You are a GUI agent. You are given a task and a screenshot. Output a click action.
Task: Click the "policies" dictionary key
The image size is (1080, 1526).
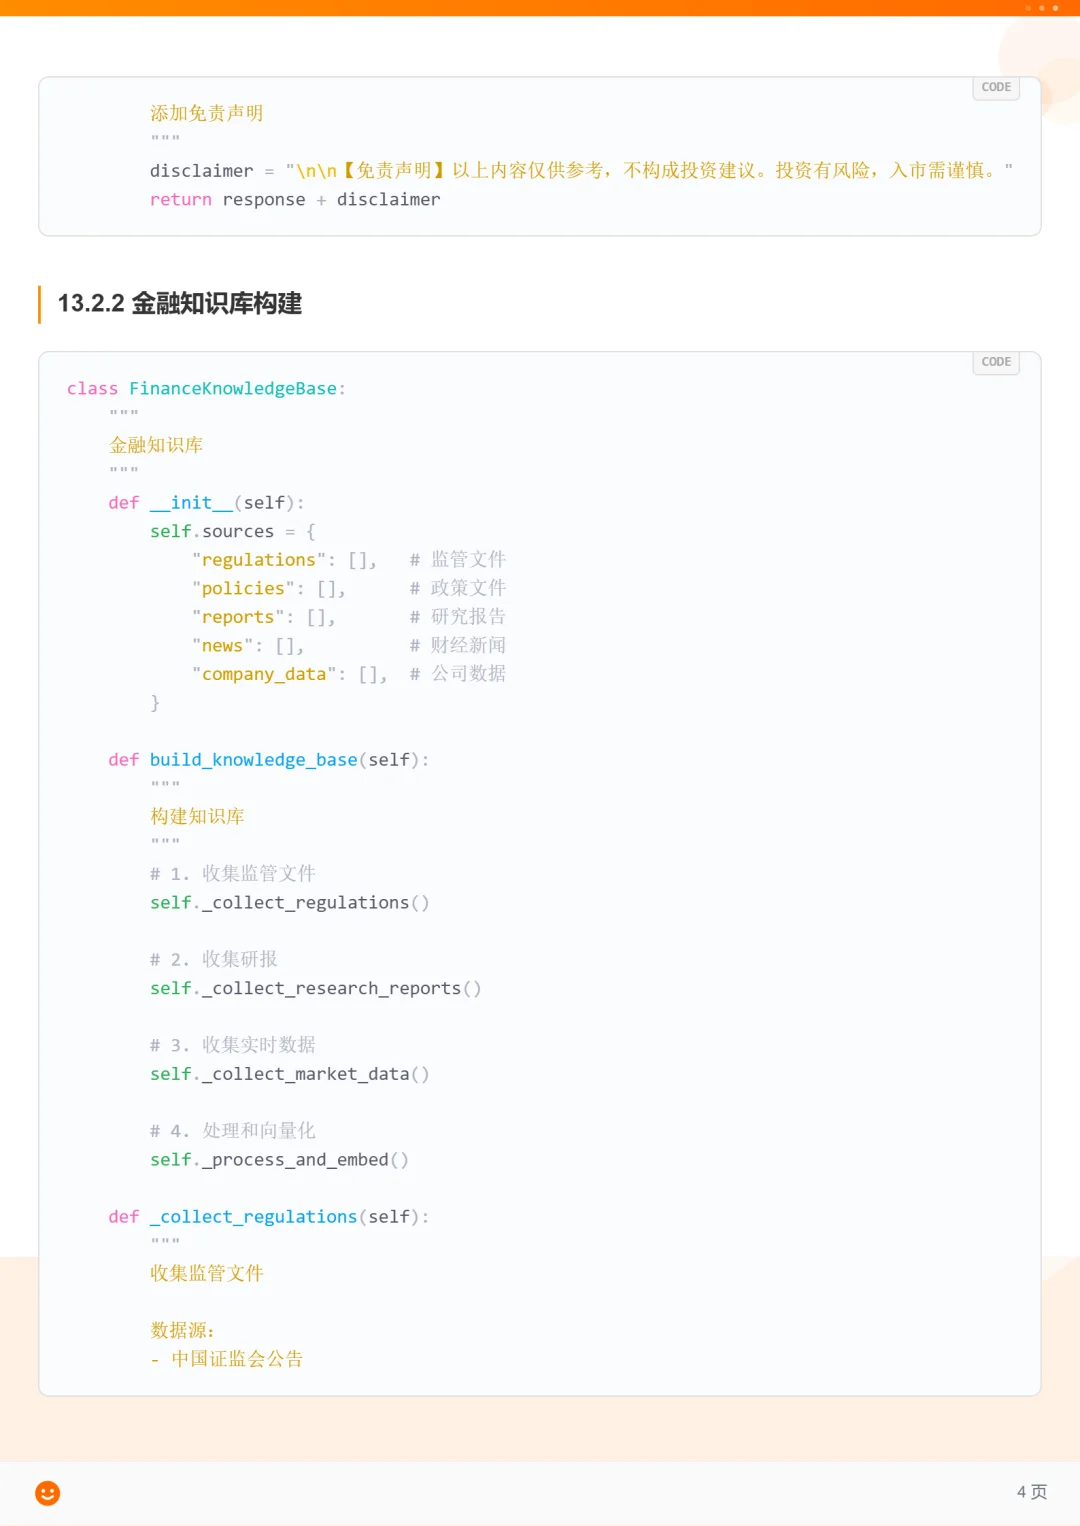(243, 589)
